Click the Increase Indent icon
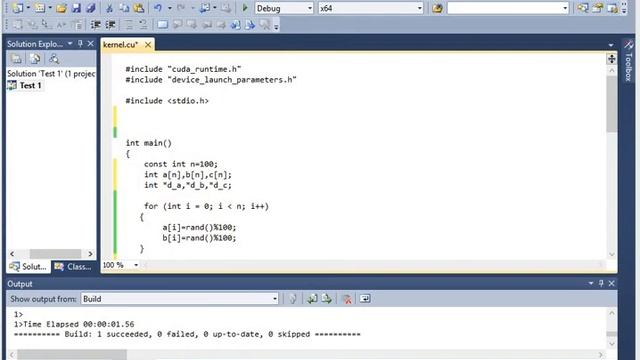This screenshot has width=640, height=360. [x=110, y=25]
